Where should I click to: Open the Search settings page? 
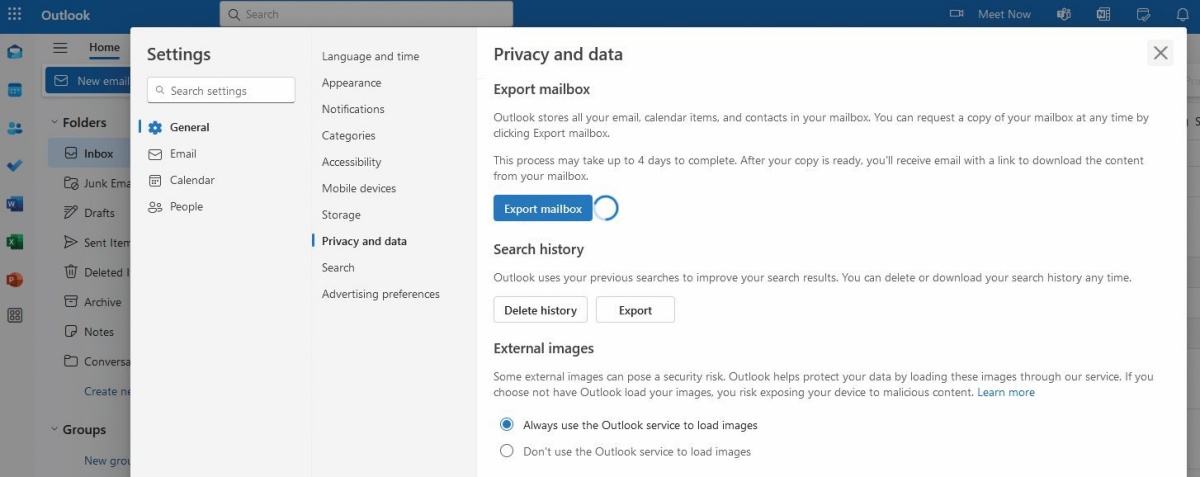pyautogui.click(x=338, y=268)
